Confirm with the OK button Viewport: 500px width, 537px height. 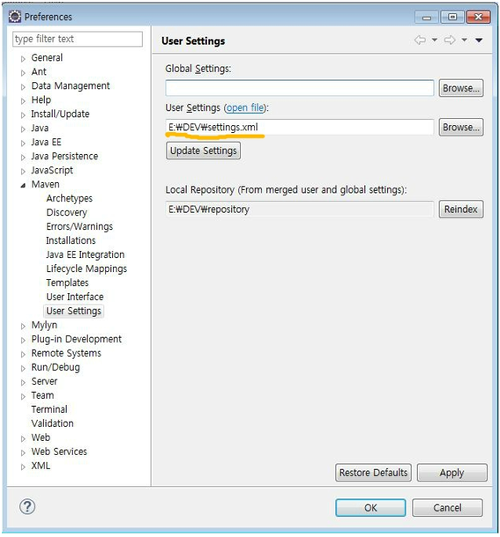(x=371, y=508)
